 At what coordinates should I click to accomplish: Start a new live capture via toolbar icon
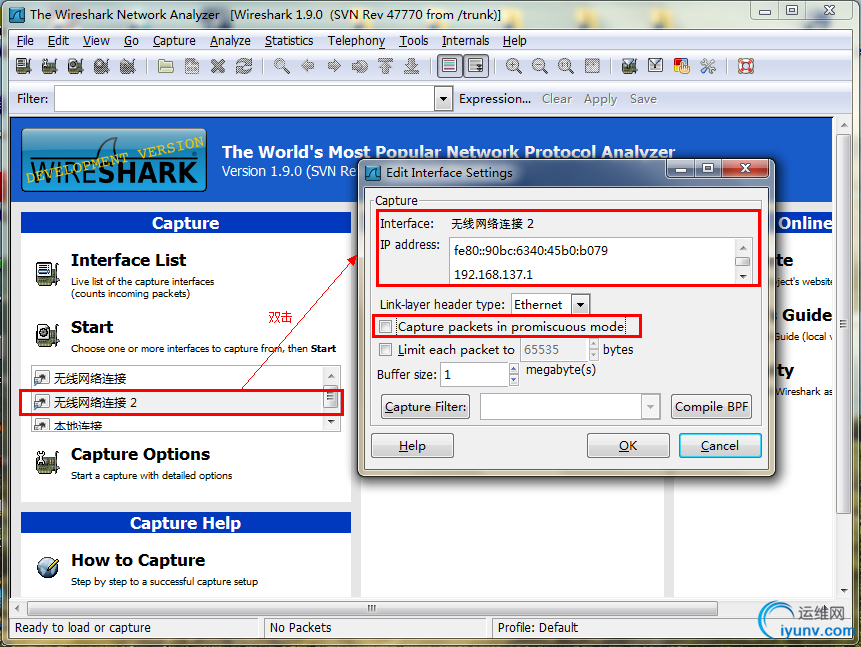pyautogui.click(x=75, y=66)
